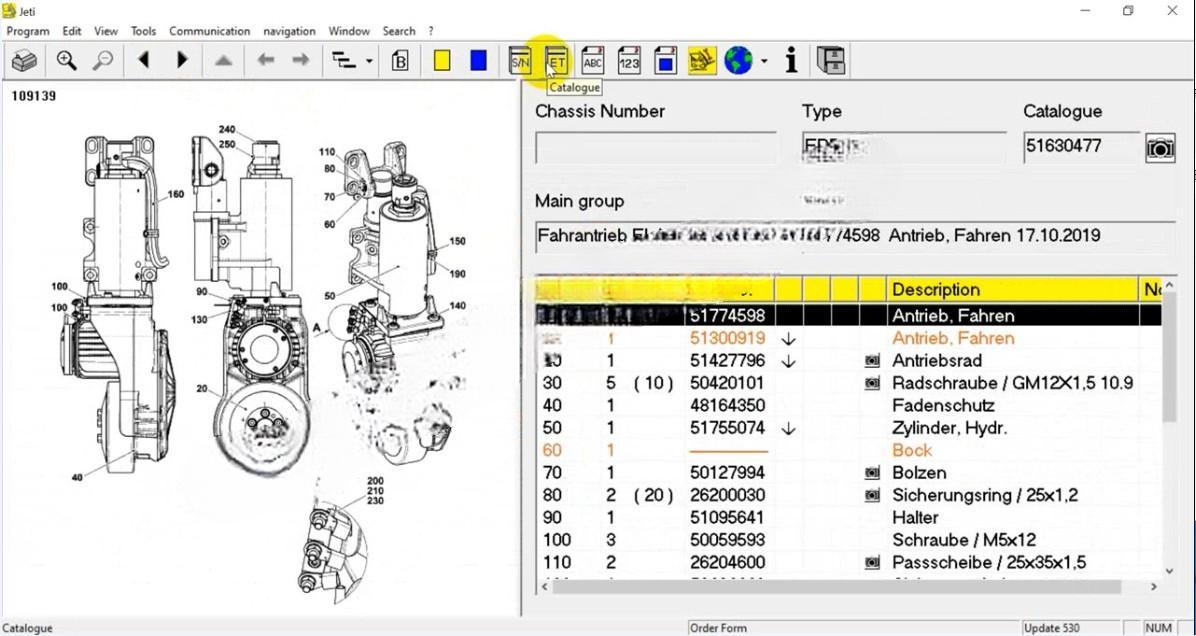Click the Chassis Number input field
1196x636 pixels.
(655, 148)
